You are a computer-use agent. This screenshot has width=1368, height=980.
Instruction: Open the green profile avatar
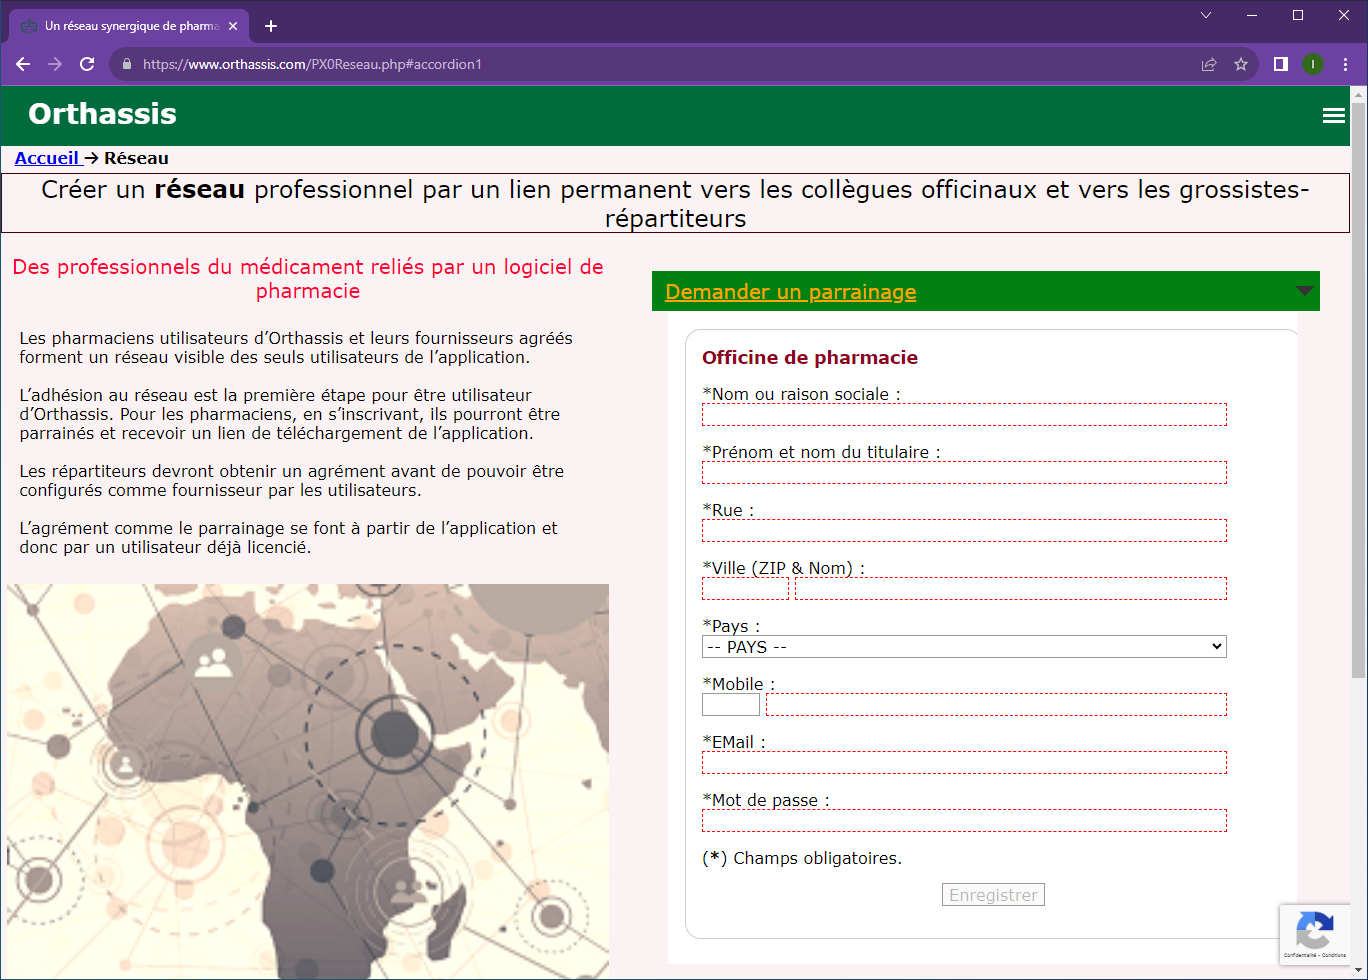tap(1313, 64)
